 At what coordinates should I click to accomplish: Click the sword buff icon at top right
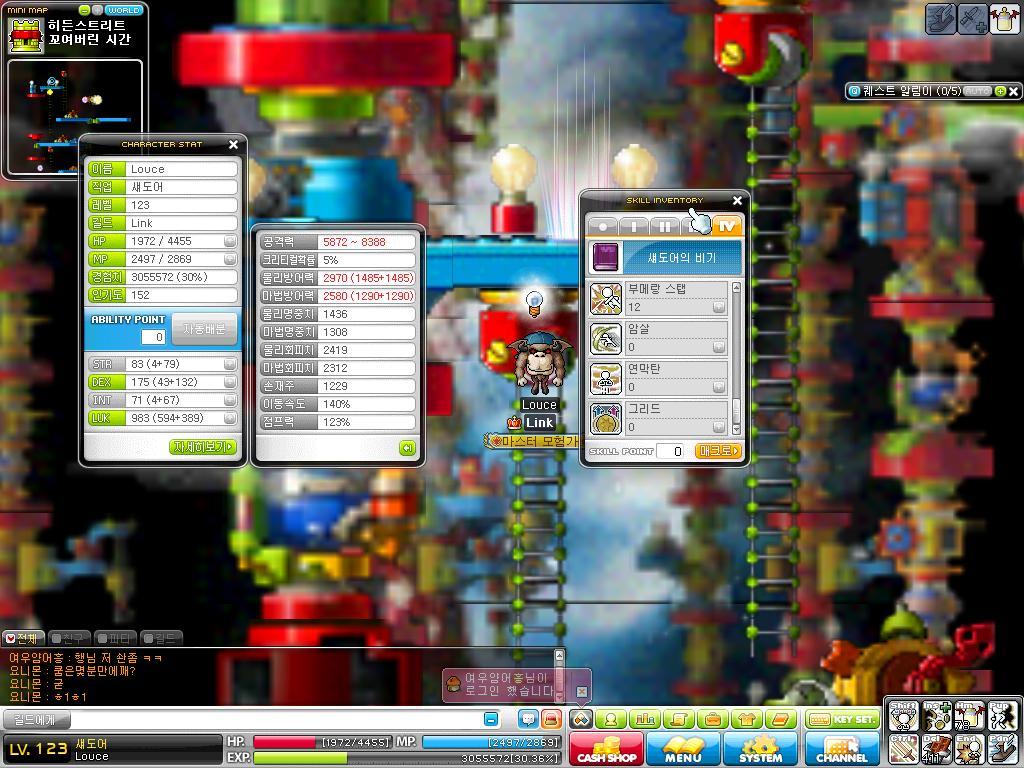coord(972,18)
